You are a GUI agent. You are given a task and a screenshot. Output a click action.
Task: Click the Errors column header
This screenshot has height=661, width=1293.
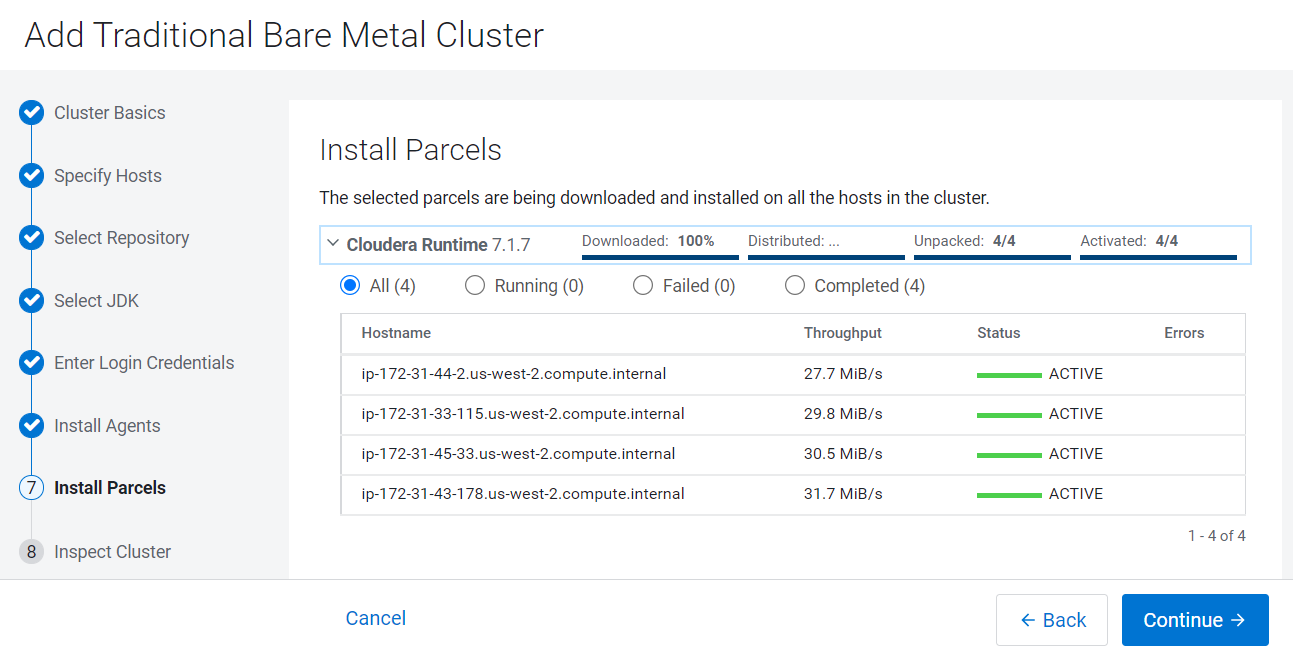point(1184,333)
